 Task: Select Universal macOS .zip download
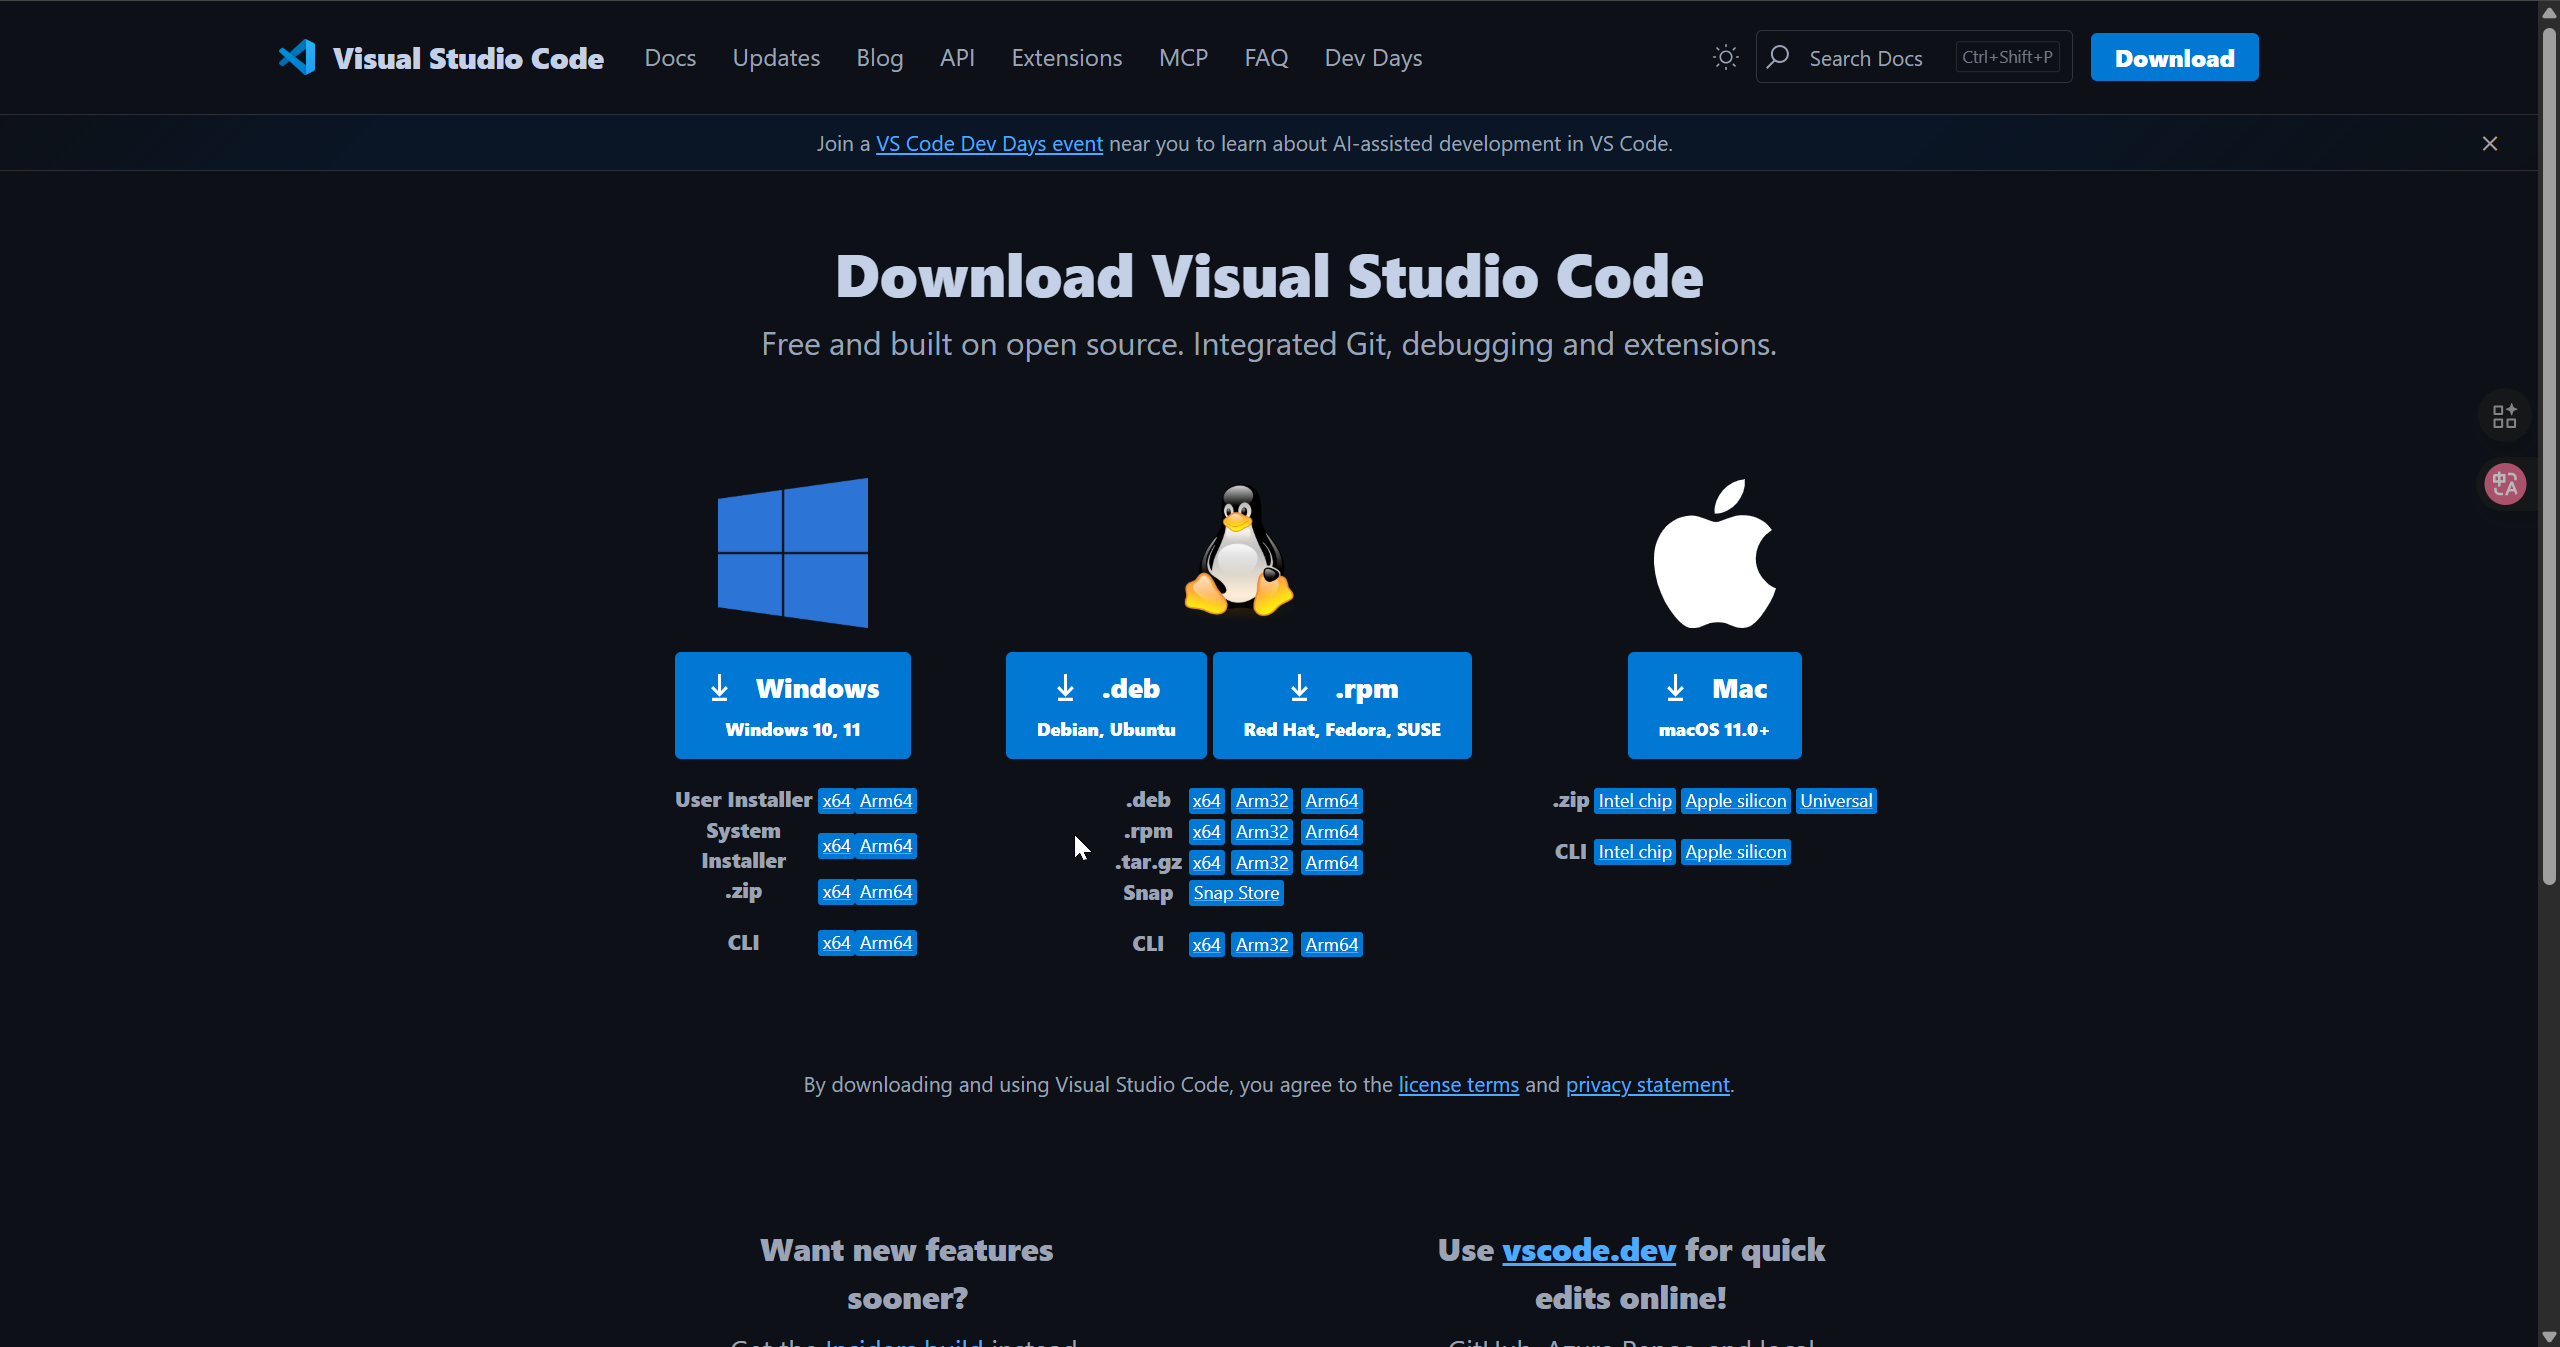point(1836,801)
